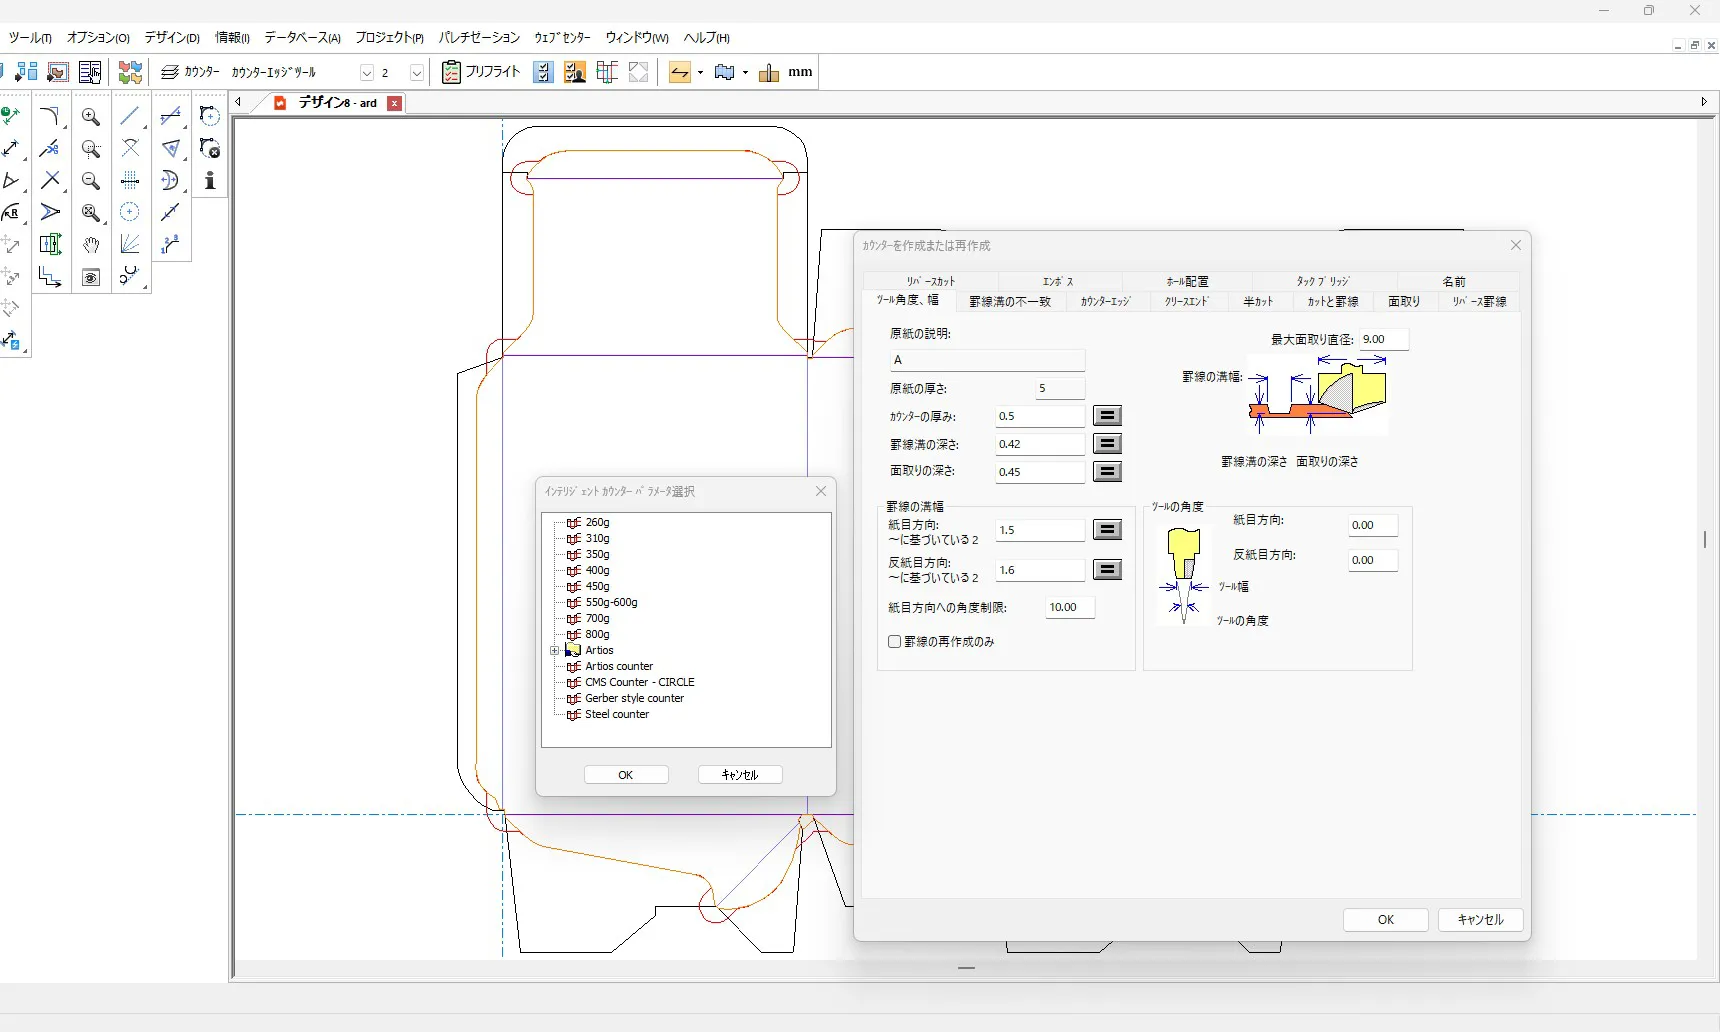Switch to the カウンターエッジ tab

pyautogui.click(x=1105, y=302)
